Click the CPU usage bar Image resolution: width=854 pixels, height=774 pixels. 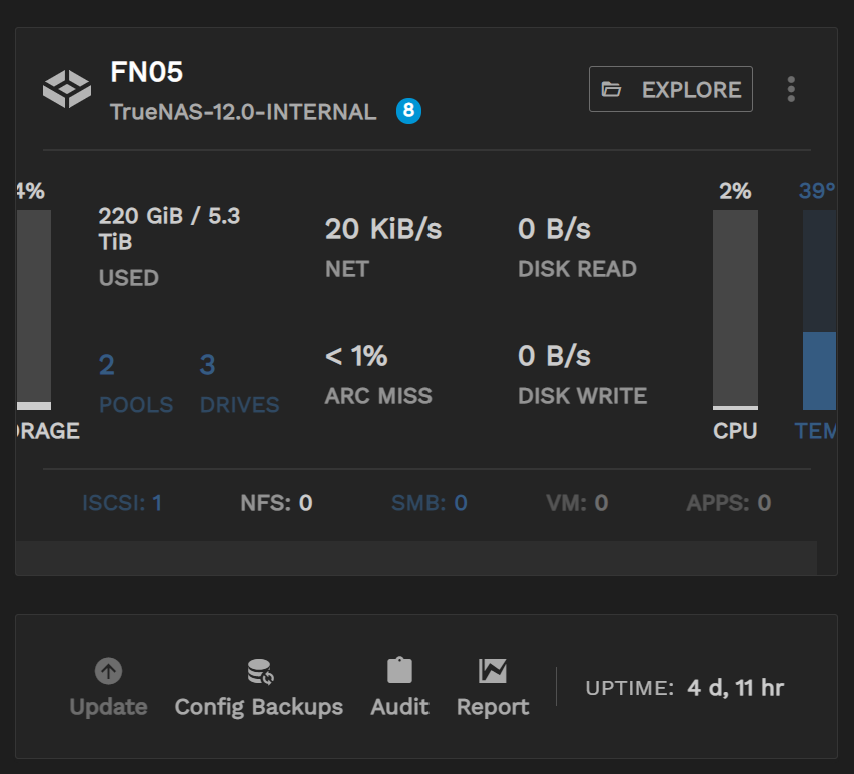pos(735,308)
